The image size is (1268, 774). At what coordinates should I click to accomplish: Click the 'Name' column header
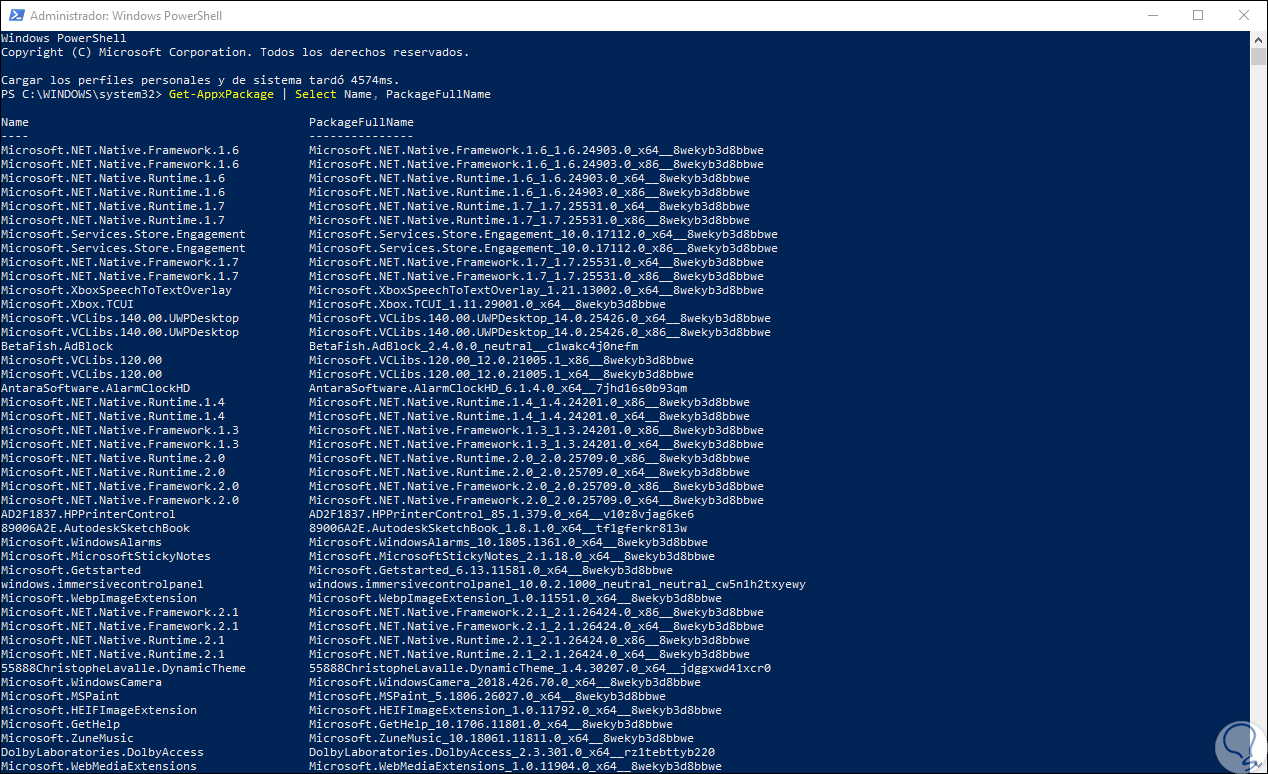tap(15, 122)
